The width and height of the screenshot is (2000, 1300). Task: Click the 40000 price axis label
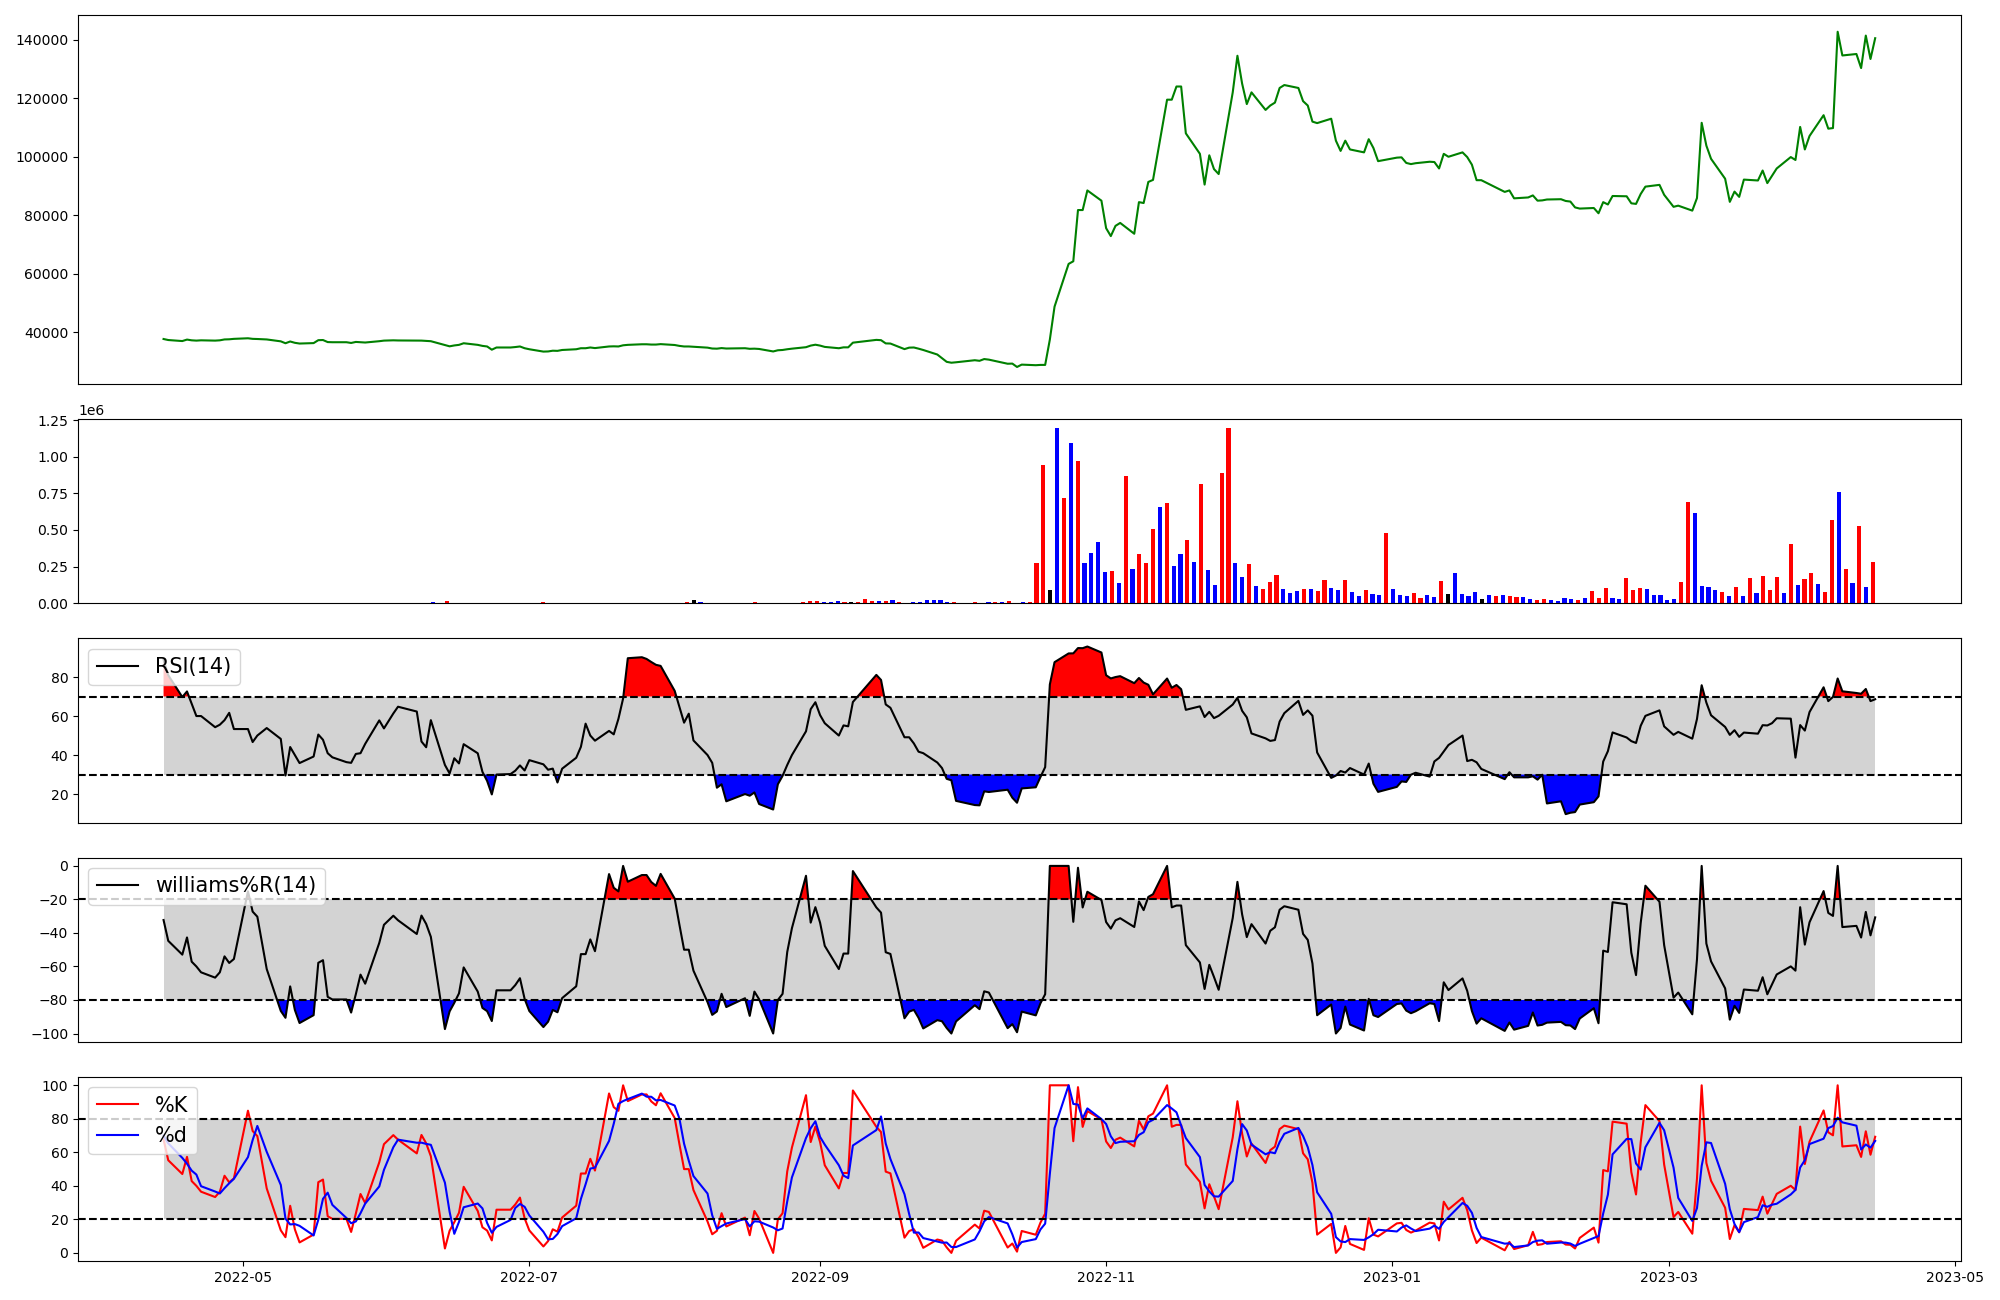pos(46,333)
